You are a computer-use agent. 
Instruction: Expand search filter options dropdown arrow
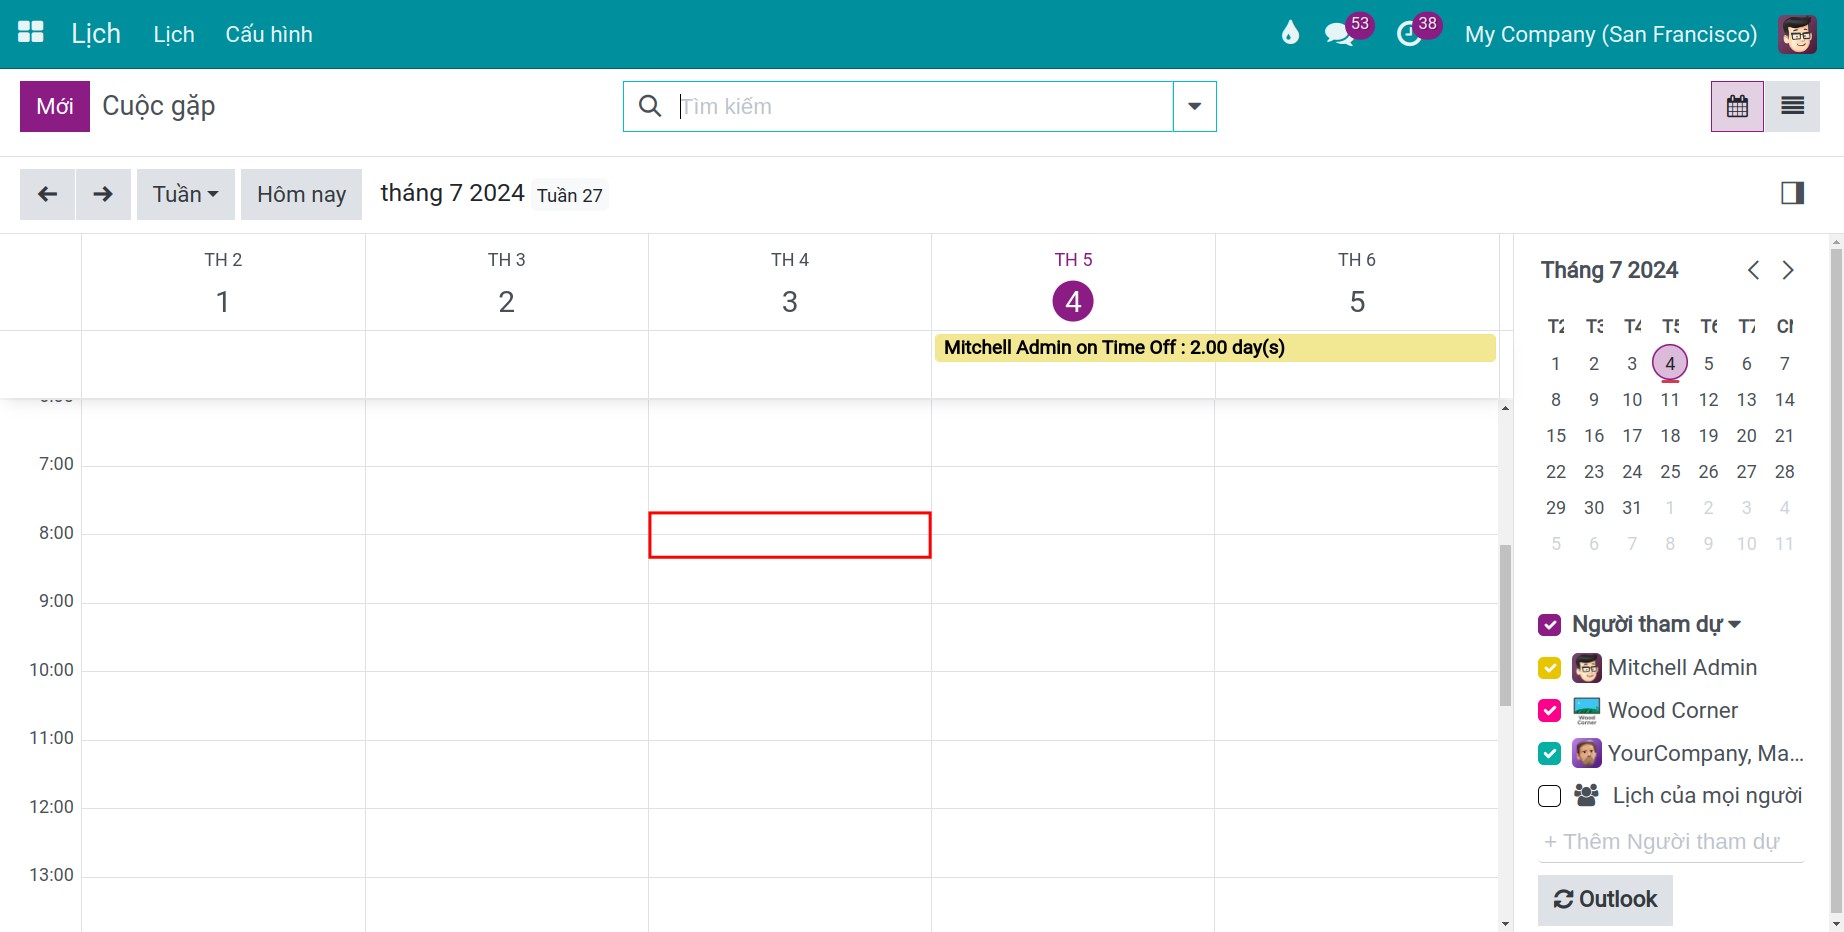tap(1194, 106)
